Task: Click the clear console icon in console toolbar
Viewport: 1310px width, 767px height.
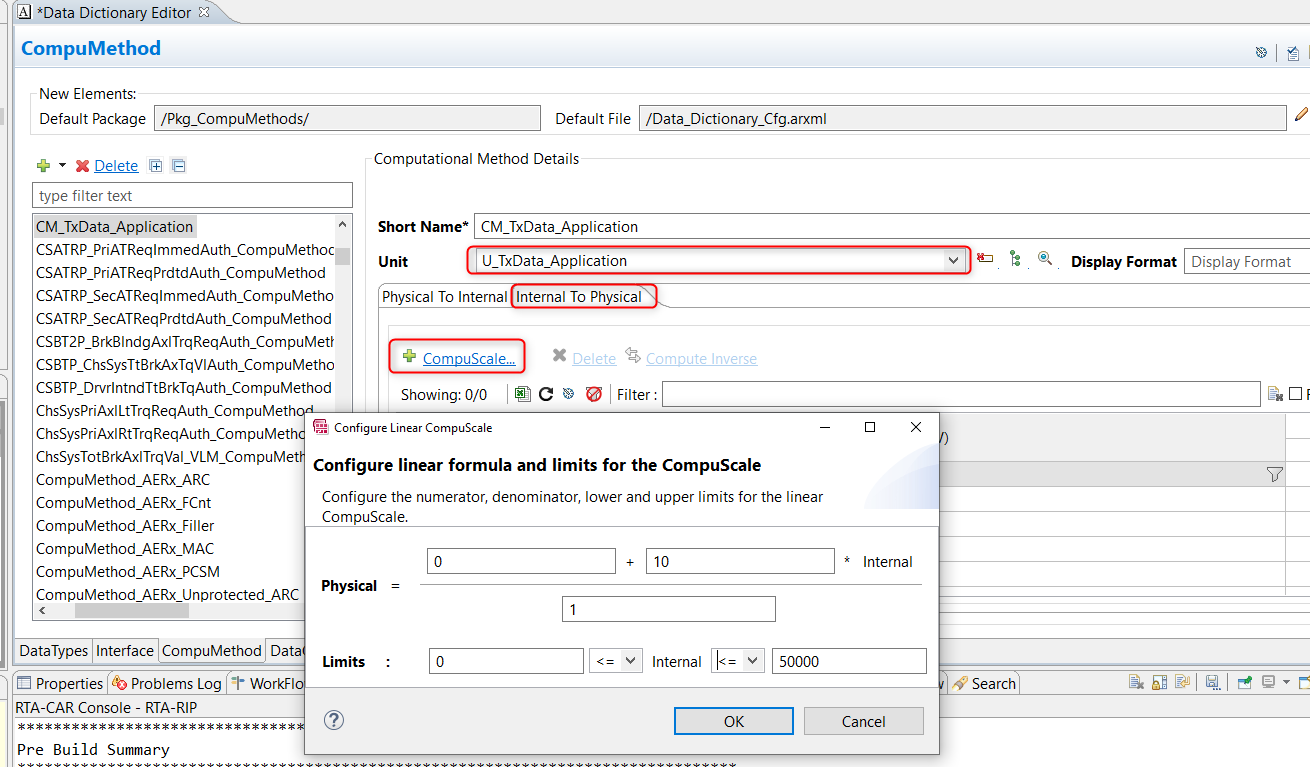Action: [x=1137, y=683]
